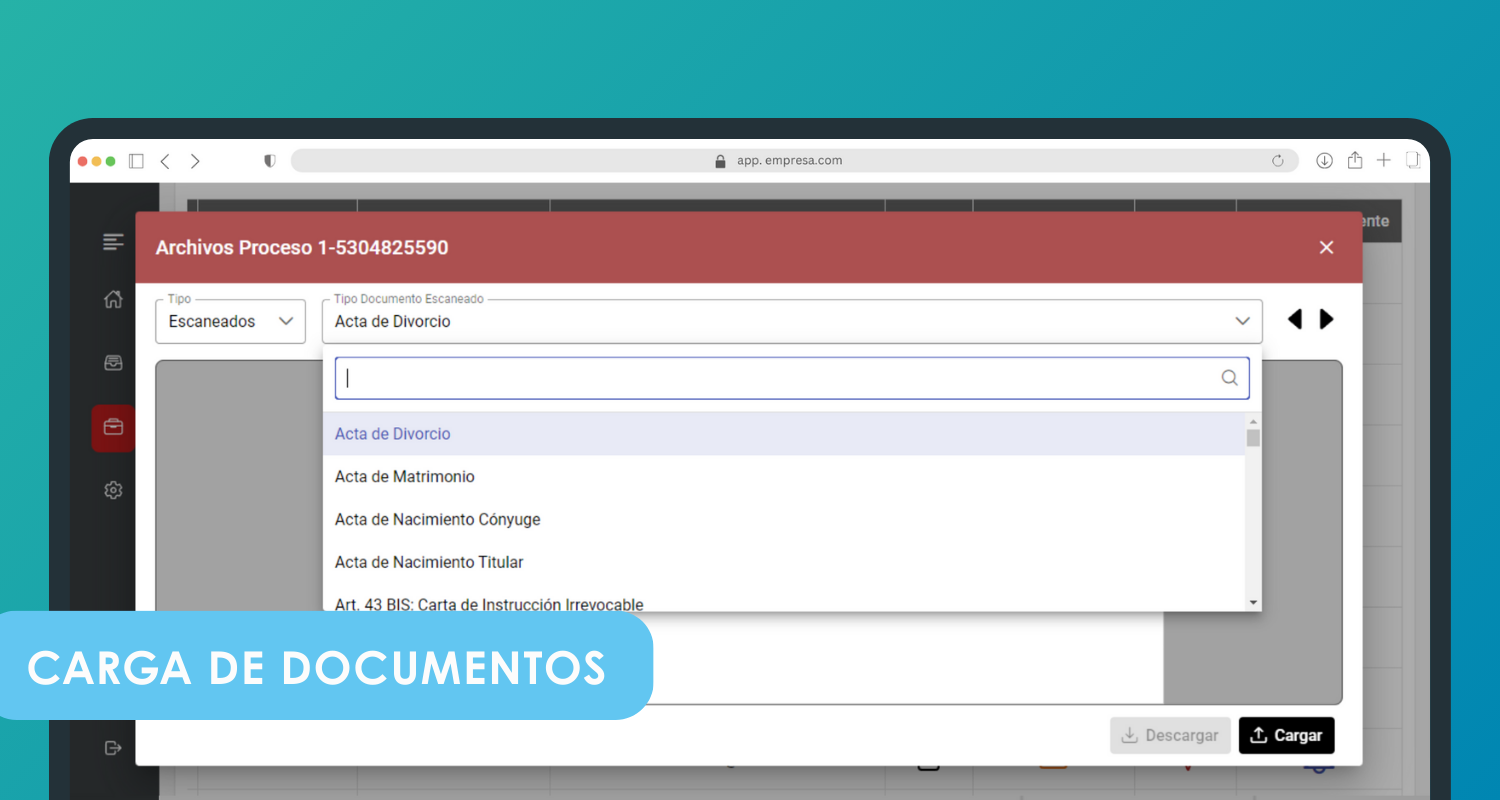Select the red briefcase sidebar icon
Screen dimensions: 1500x800
[x=113, y=428]
